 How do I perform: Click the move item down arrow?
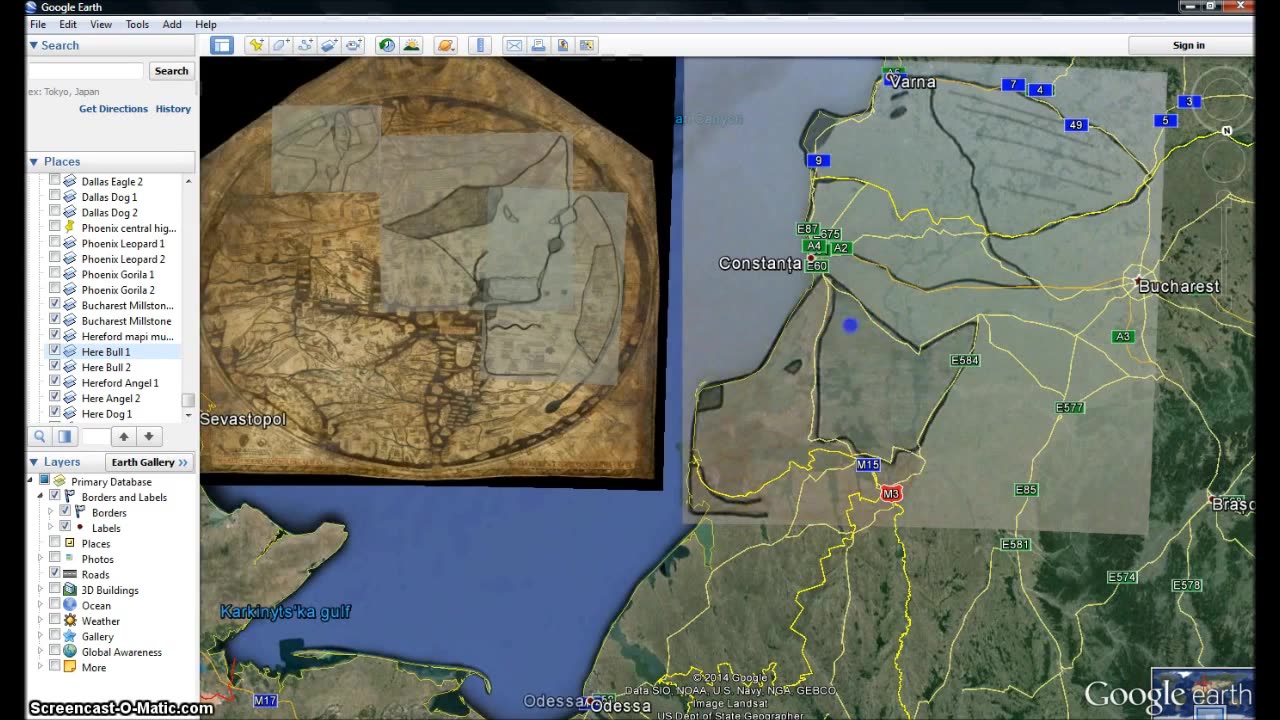tap(148, 436)
